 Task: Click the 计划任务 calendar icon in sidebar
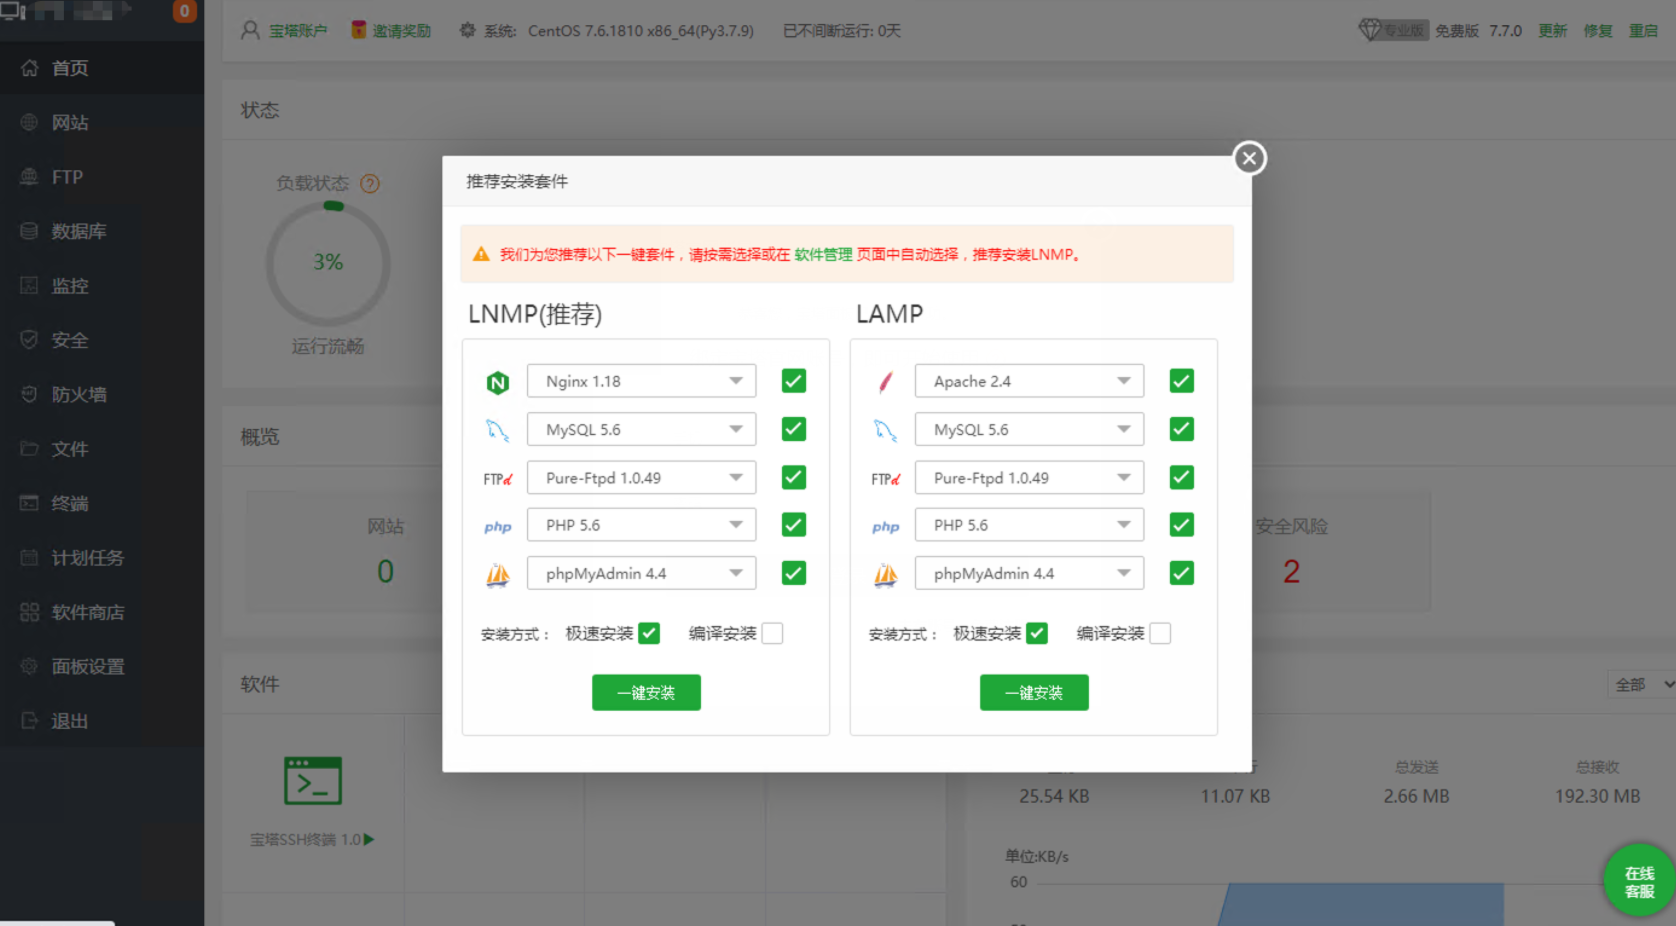(x=30, y=558)
